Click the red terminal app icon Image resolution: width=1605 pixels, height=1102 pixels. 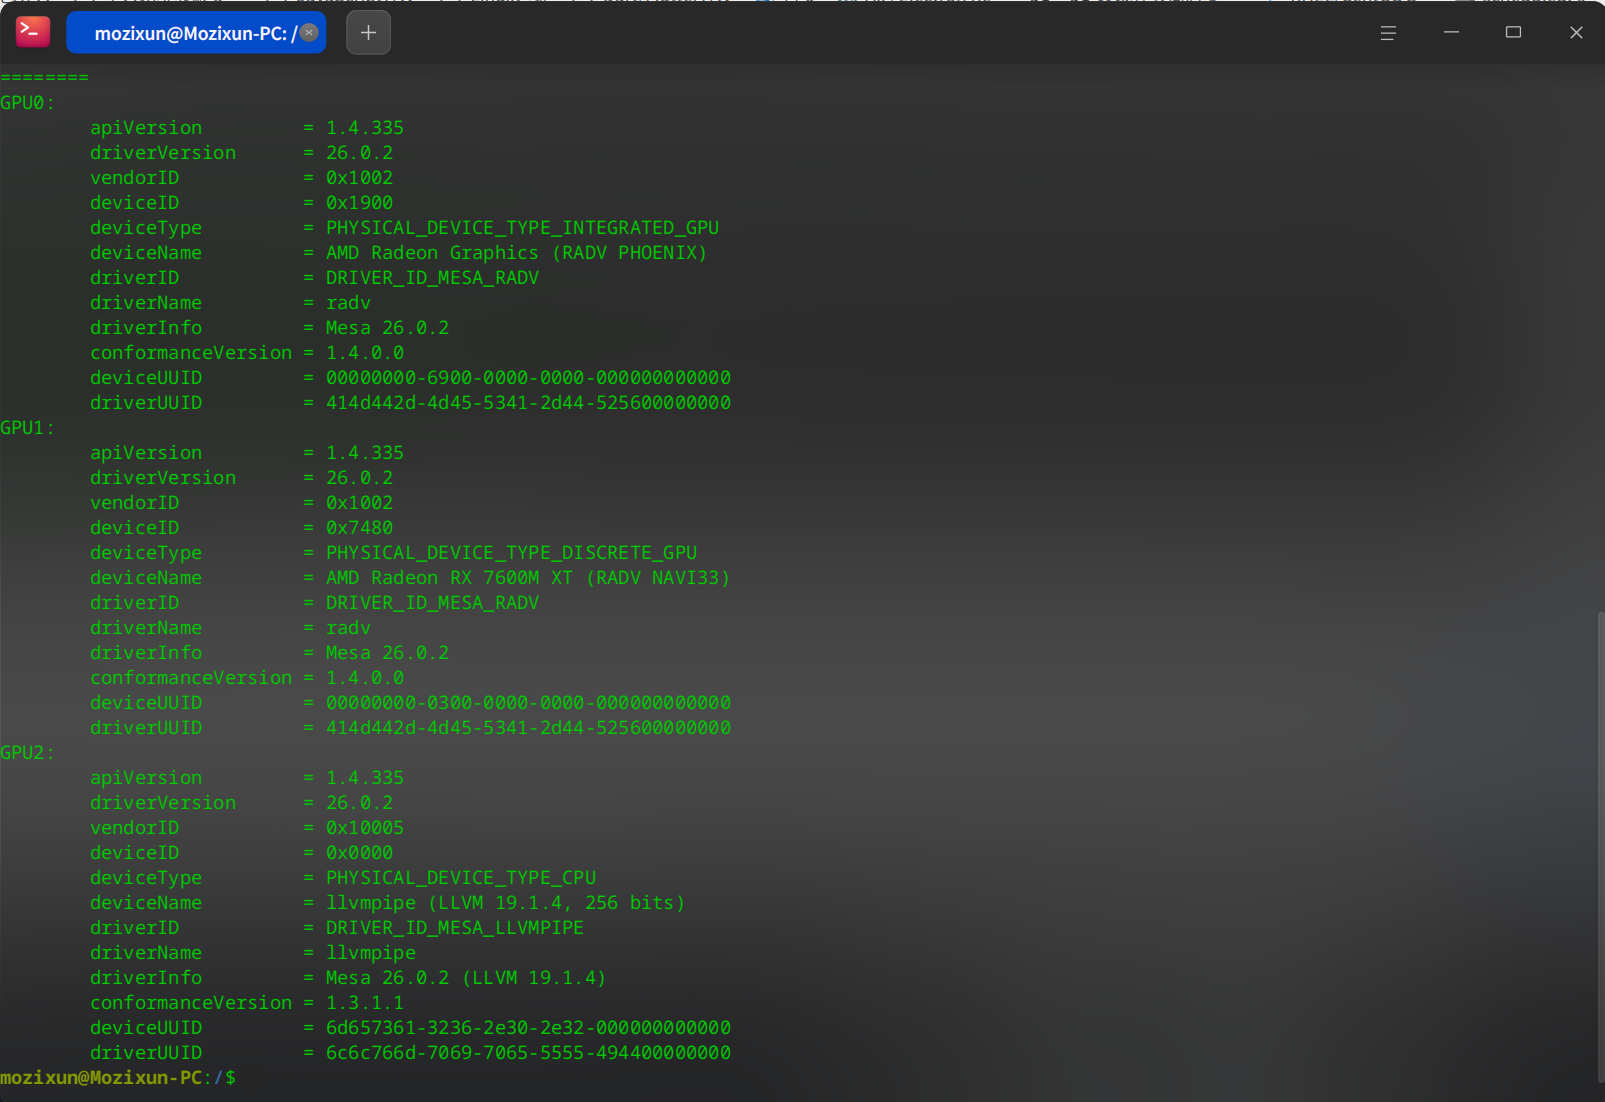tap(33, 32)
